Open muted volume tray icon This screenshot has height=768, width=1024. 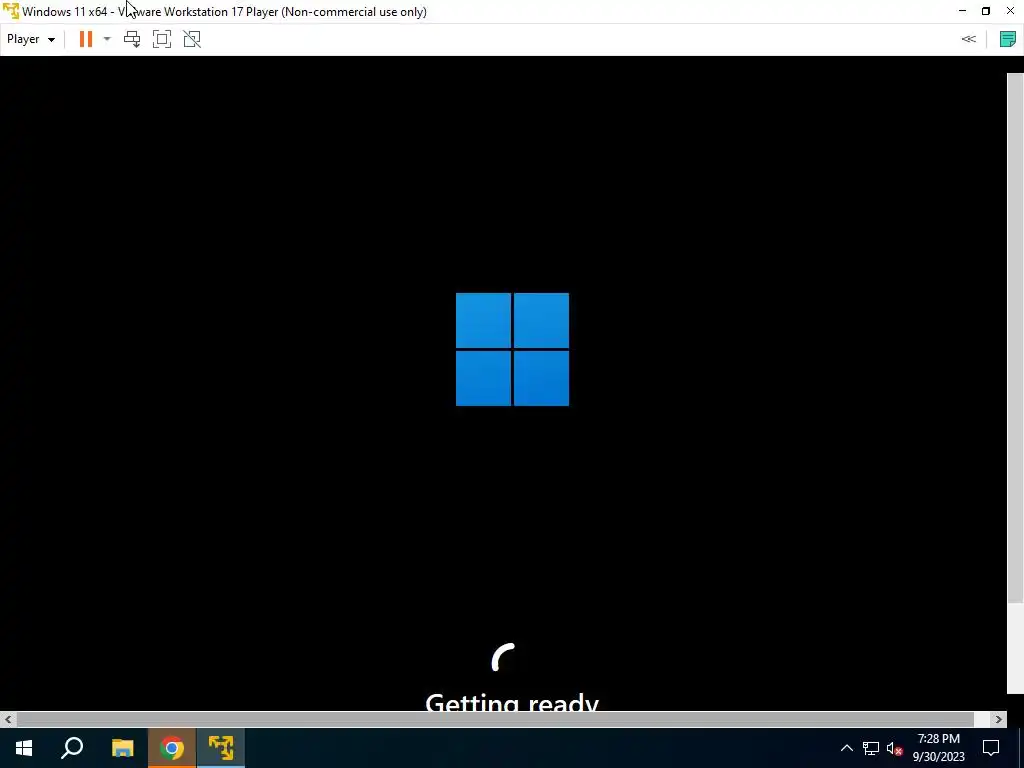895,748
